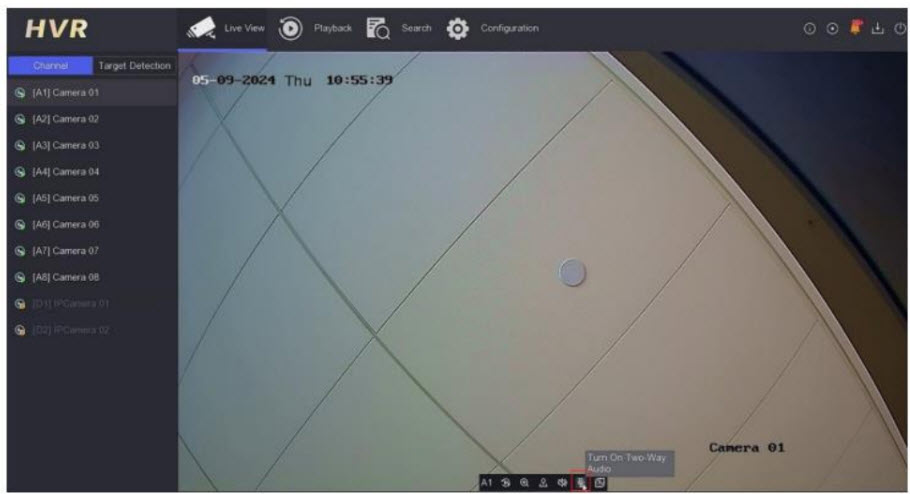Select the Channel tab in the sidebar
The image size is (910, 494).
click(50, 65)
